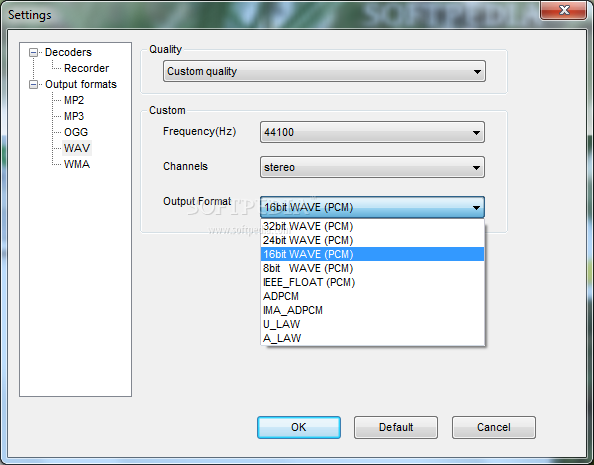
Task: Select Decoders in the settings tree
Action: click(68, 52)
